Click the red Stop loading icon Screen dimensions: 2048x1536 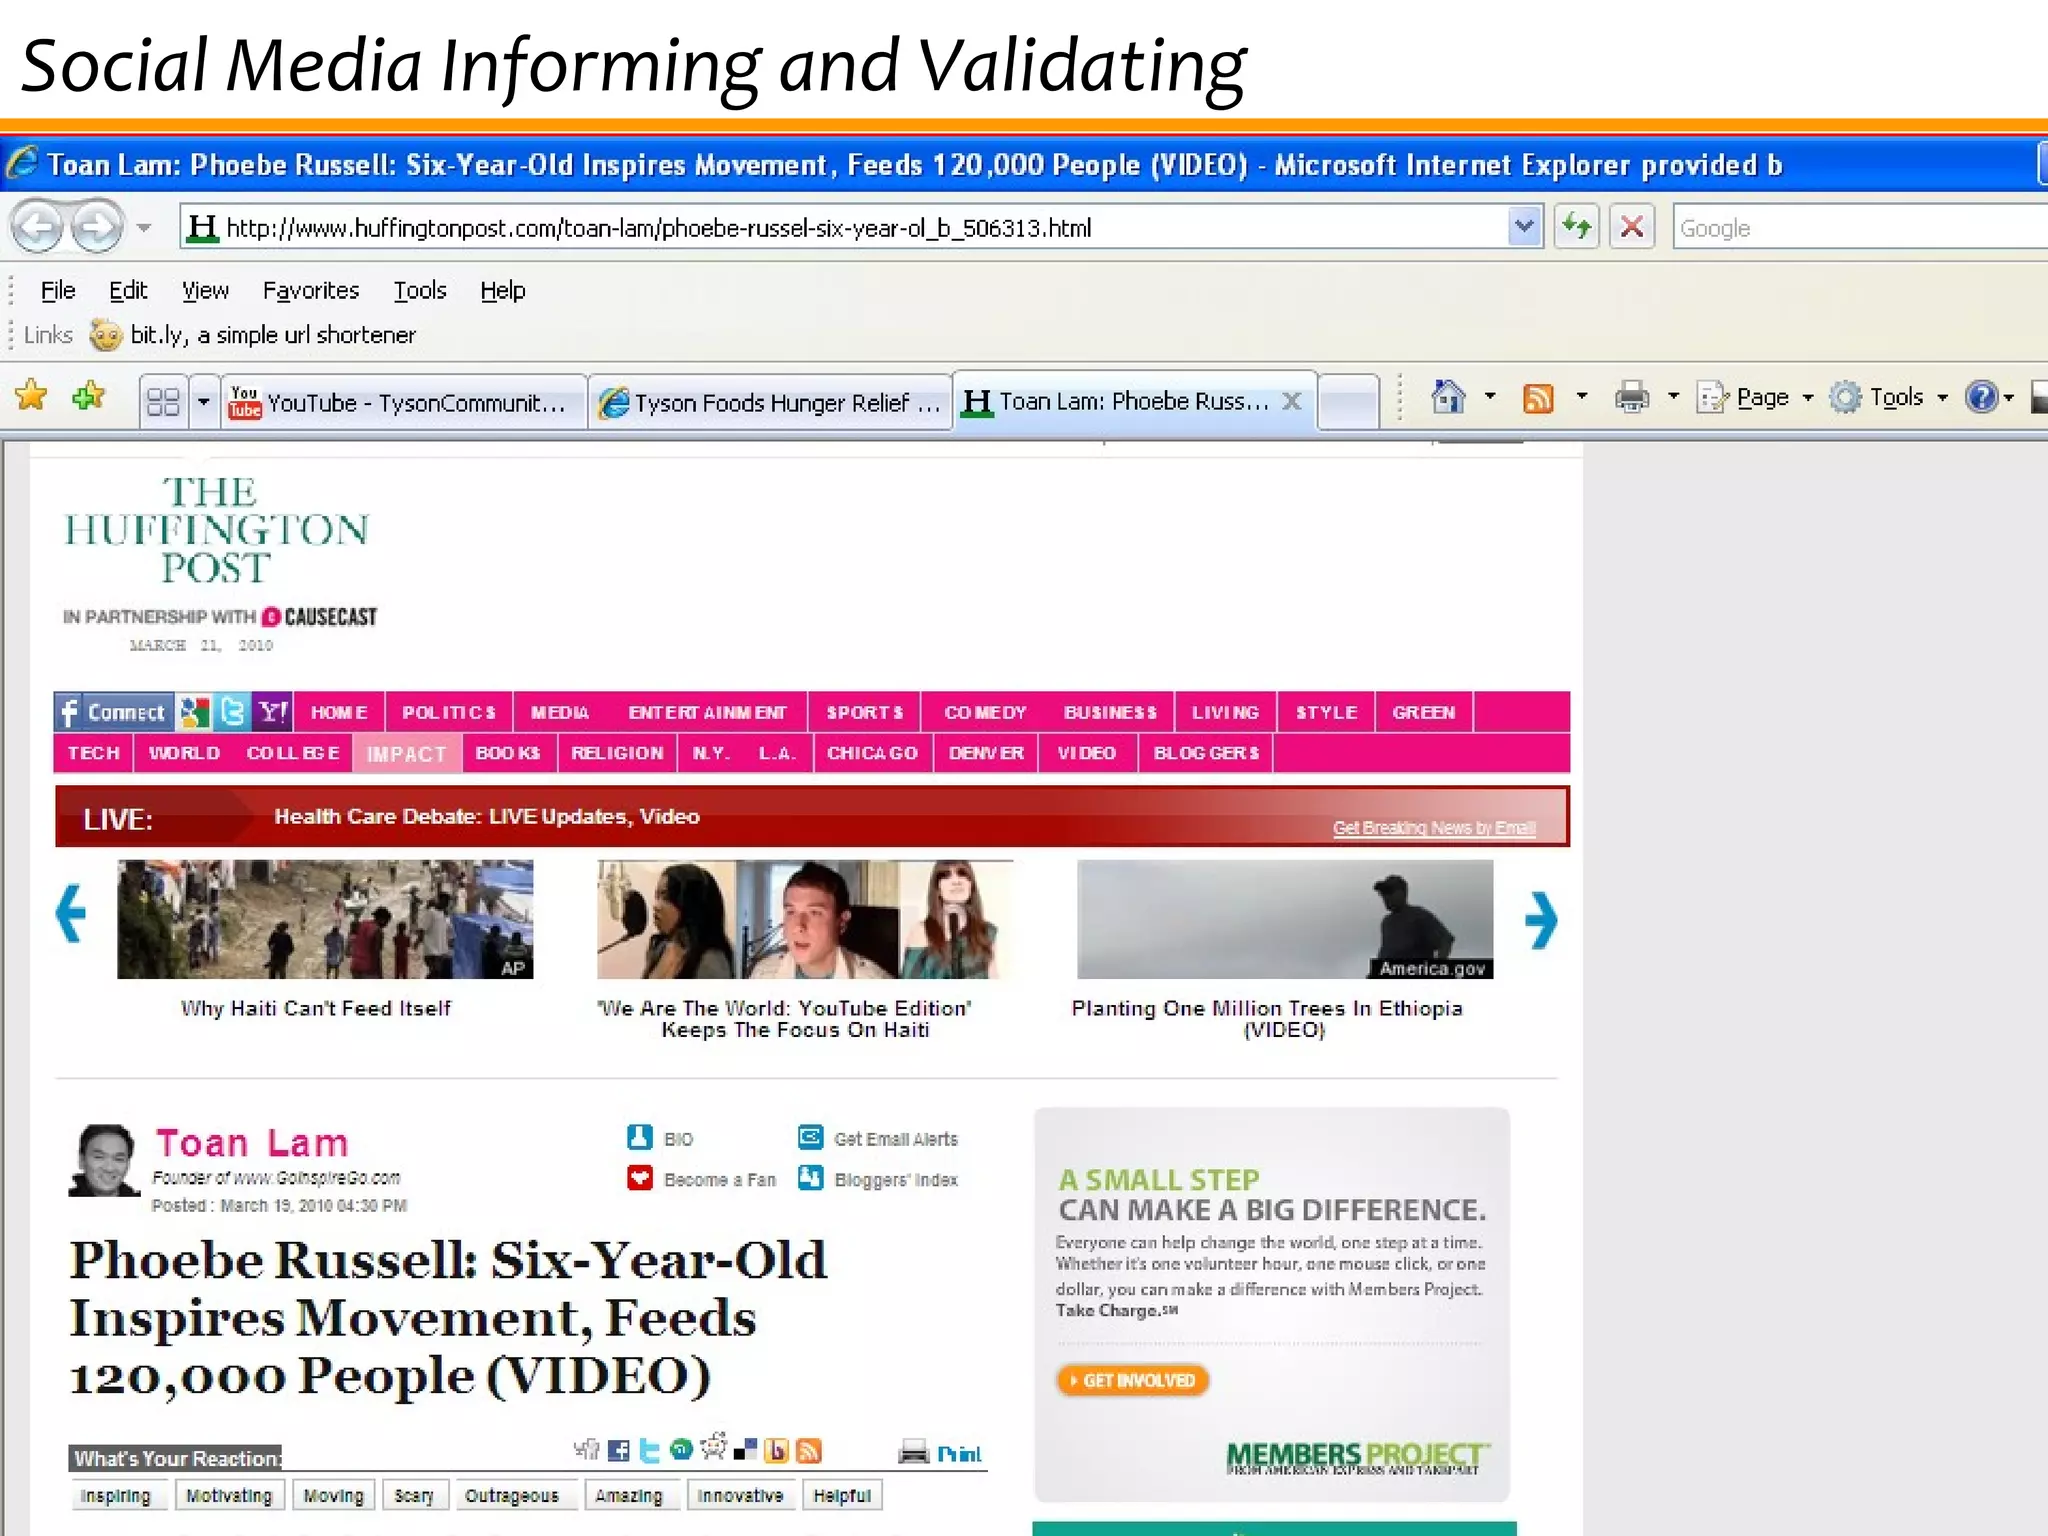pyautogui.click(x=1632, y=227)
